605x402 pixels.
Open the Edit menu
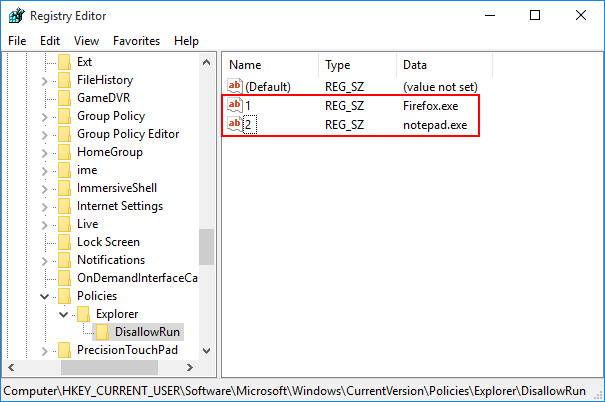50,41
